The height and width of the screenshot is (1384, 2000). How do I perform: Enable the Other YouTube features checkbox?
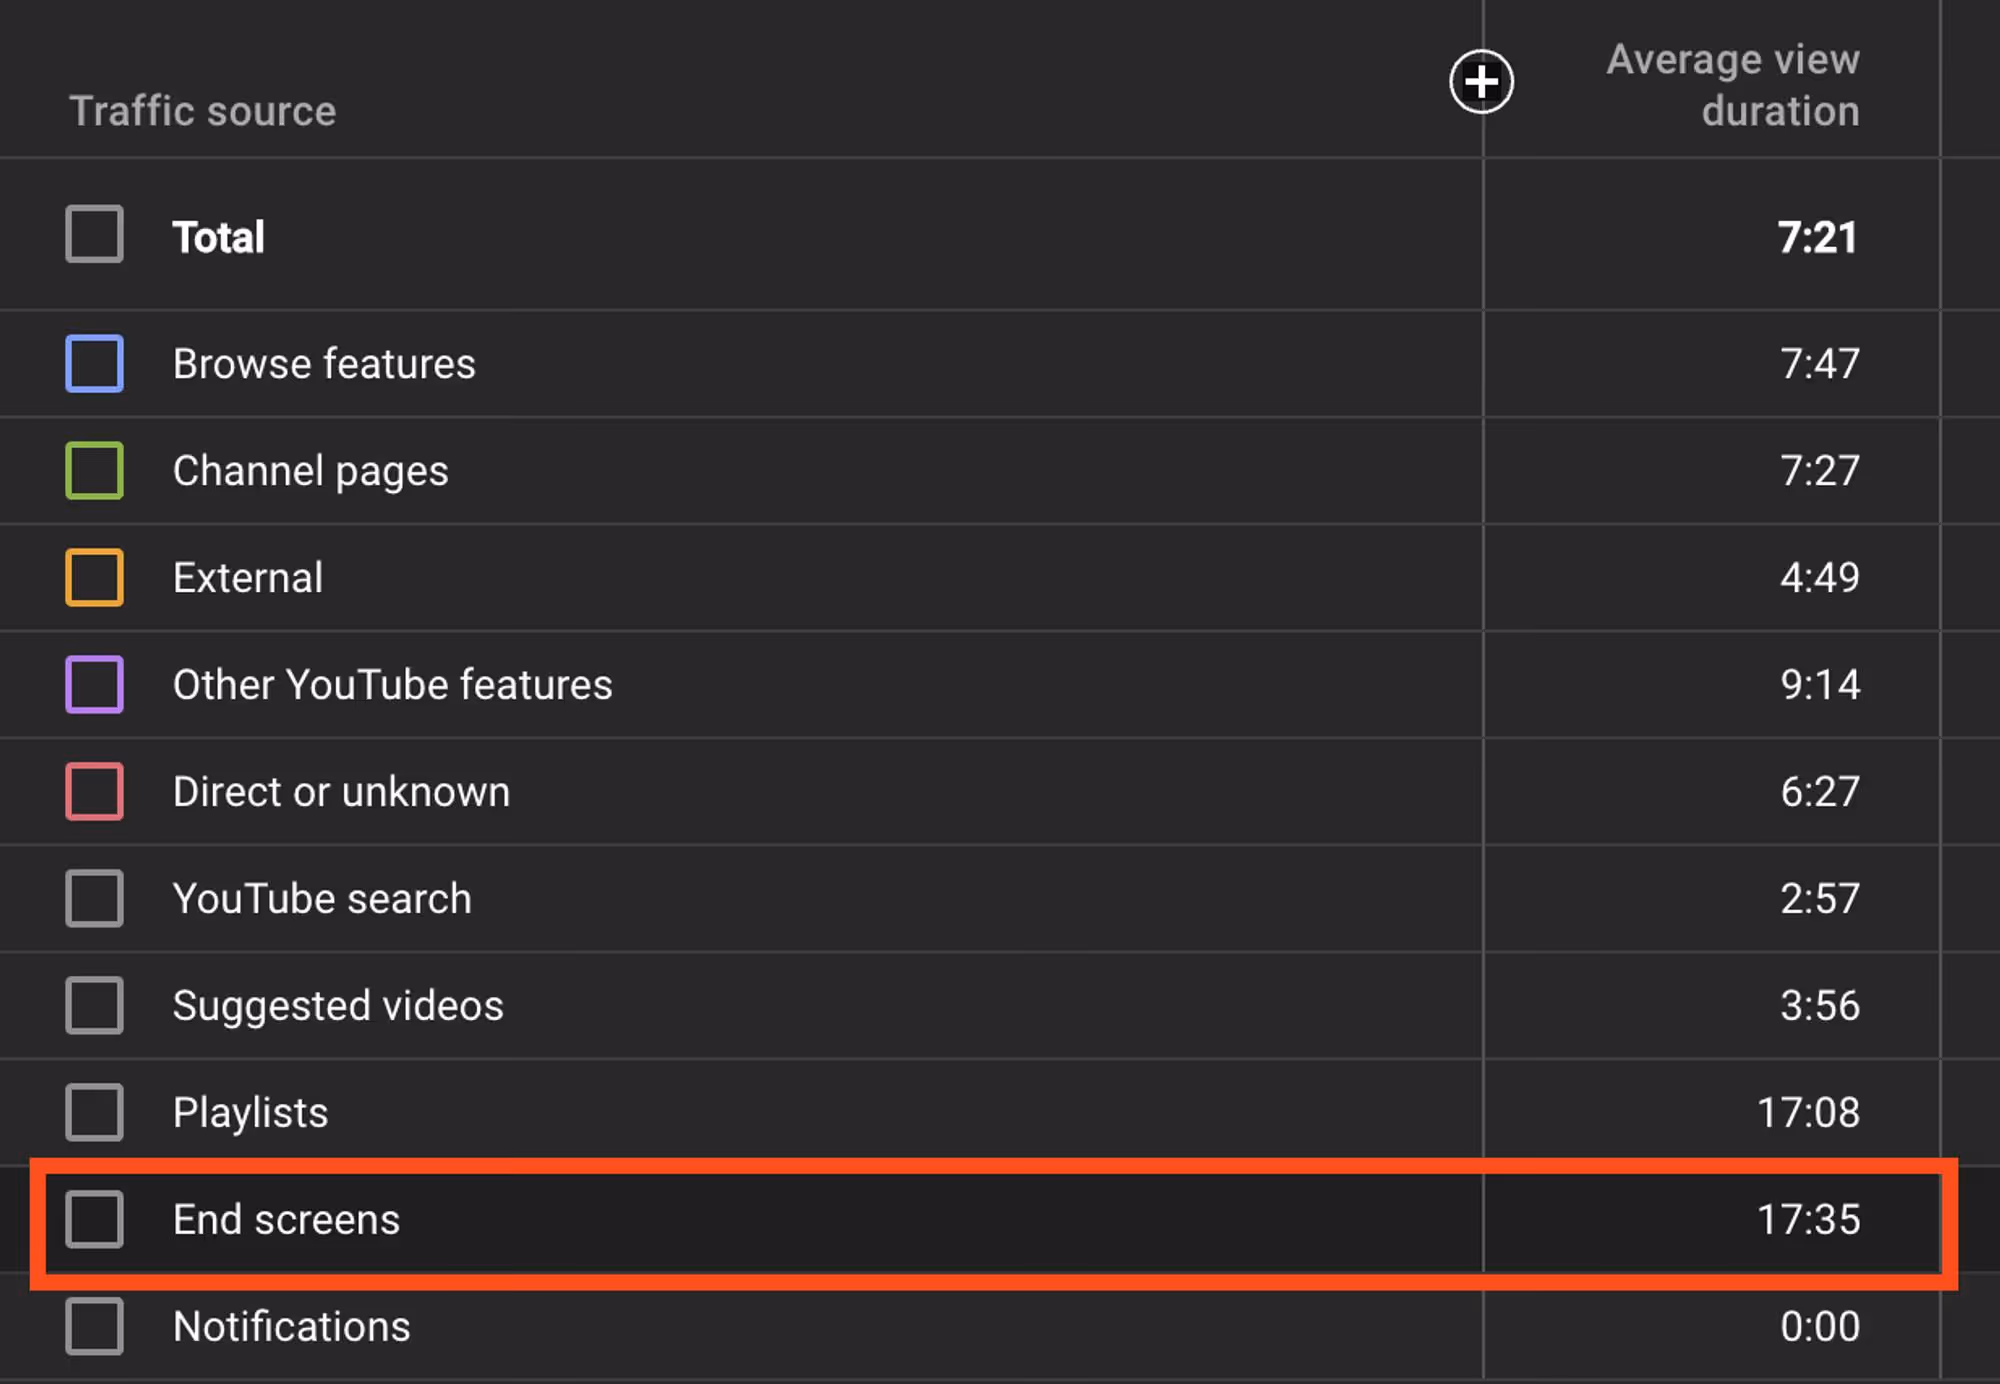(95, 685)
